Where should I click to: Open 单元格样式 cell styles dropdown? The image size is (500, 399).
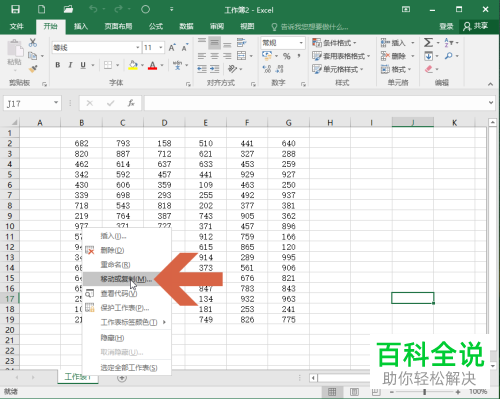coord(338,69)
